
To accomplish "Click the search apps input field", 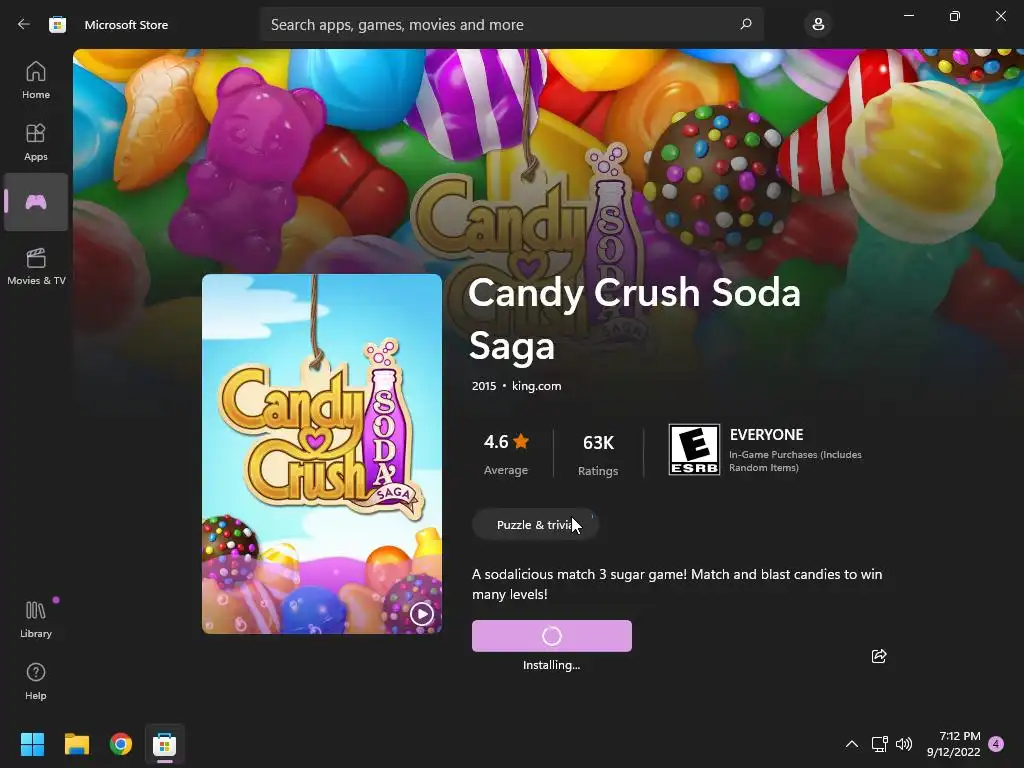I will 511,24.
